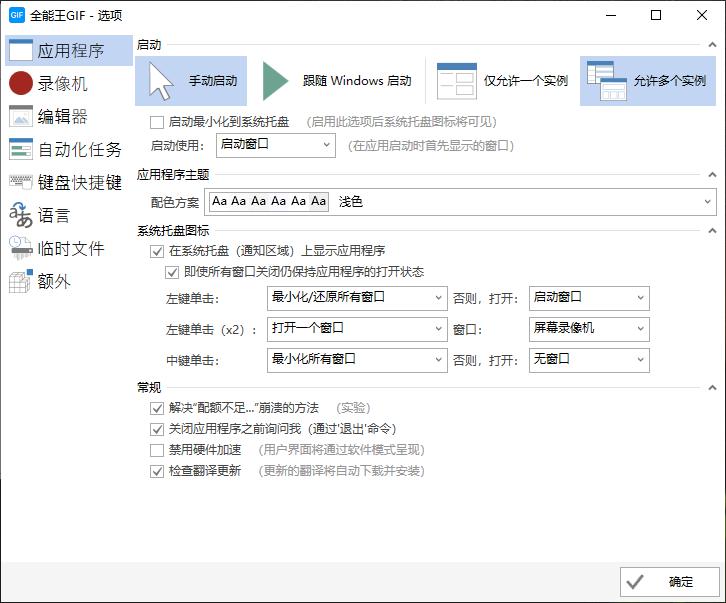Collapse the 系统托盘图标 section
Image resolution: width=726 pixels, height=603 pixels.
pyautogui.click(x=711, y=231)
